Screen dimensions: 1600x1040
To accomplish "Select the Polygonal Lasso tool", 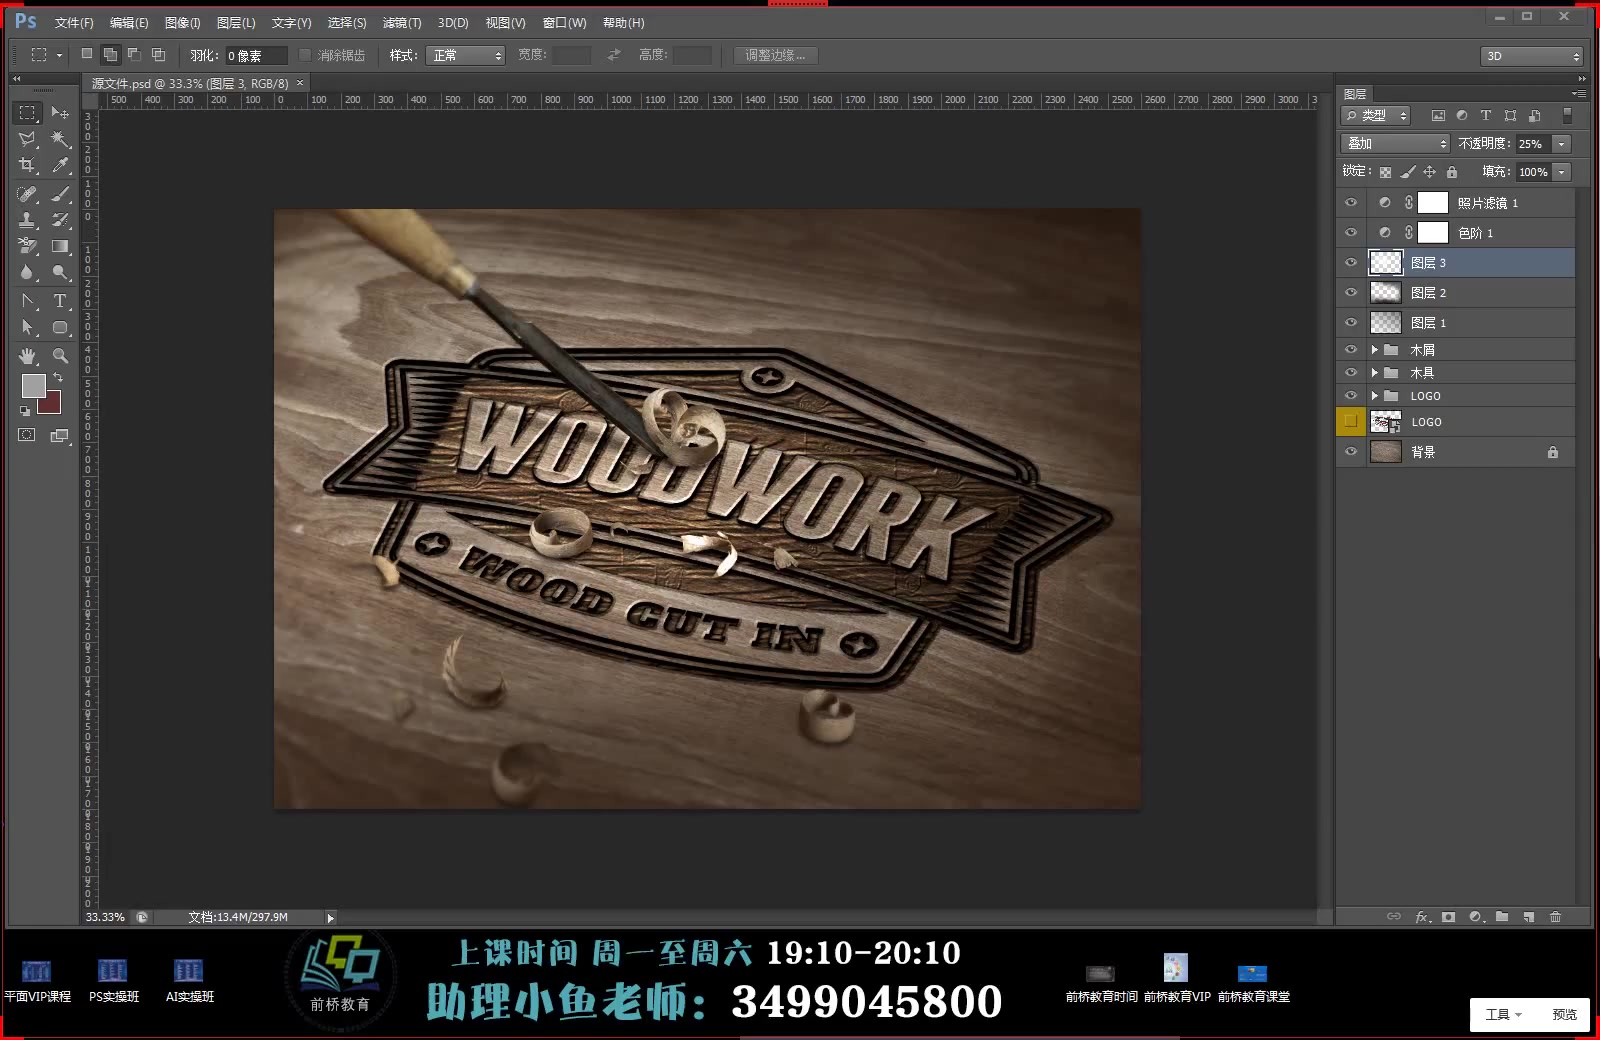I will [27, 139].
